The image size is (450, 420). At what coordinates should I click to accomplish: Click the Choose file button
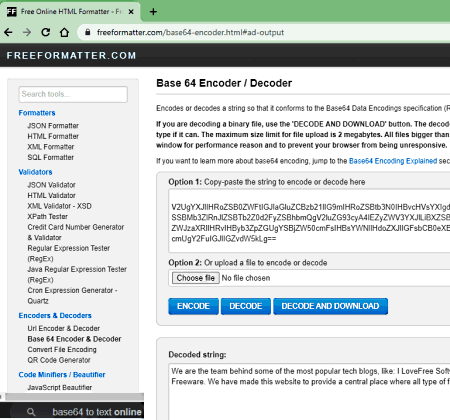(x=196, y=278)
